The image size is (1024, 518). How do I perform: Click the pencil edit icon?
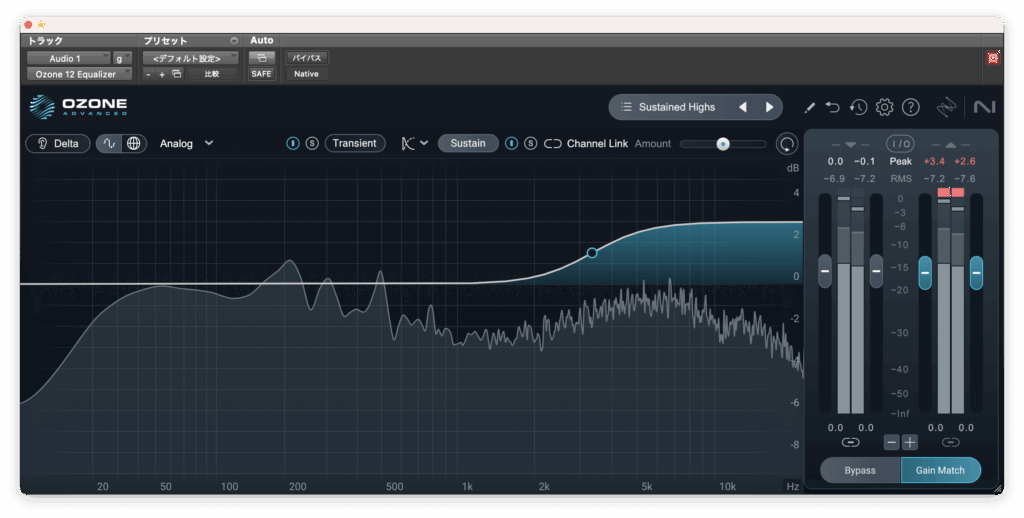click(809, 107)
